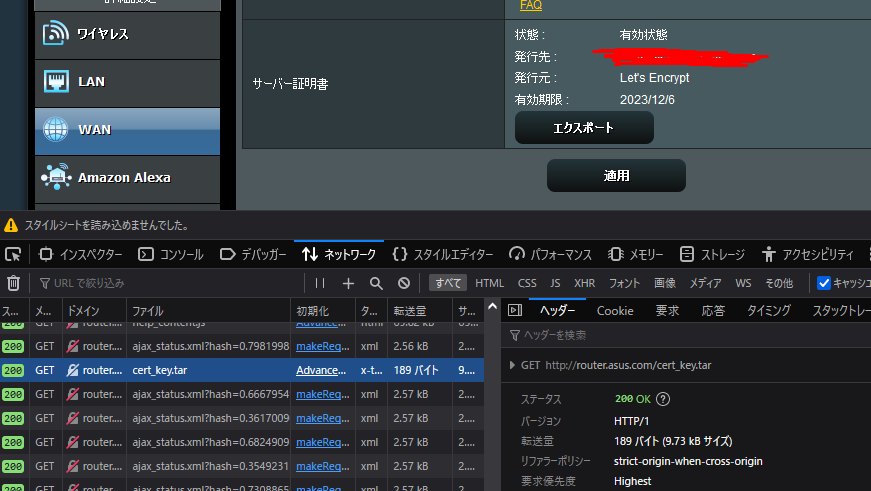Focus the URL で絞り込み filter field
The width and height of the screenshot is (871, 491).
[169, 283]
